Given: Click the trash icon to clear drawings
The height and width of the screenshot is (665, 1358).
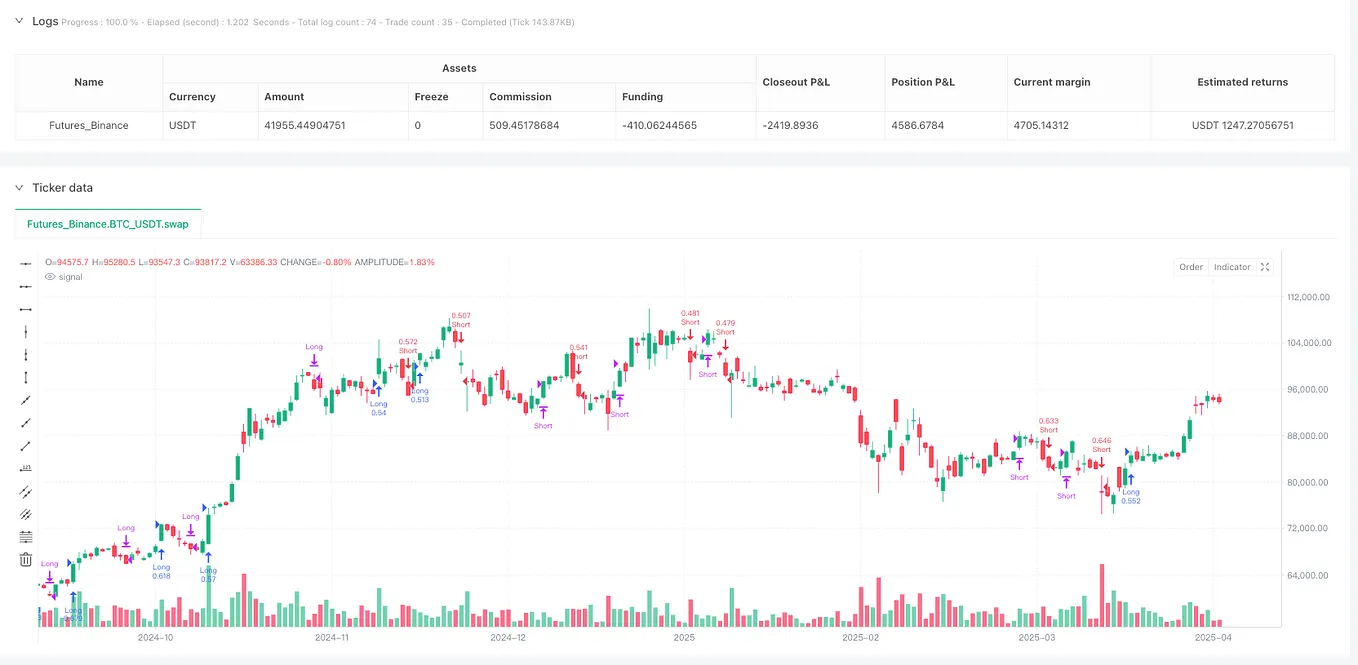Looking at the screenshot, I should [25, 560].
